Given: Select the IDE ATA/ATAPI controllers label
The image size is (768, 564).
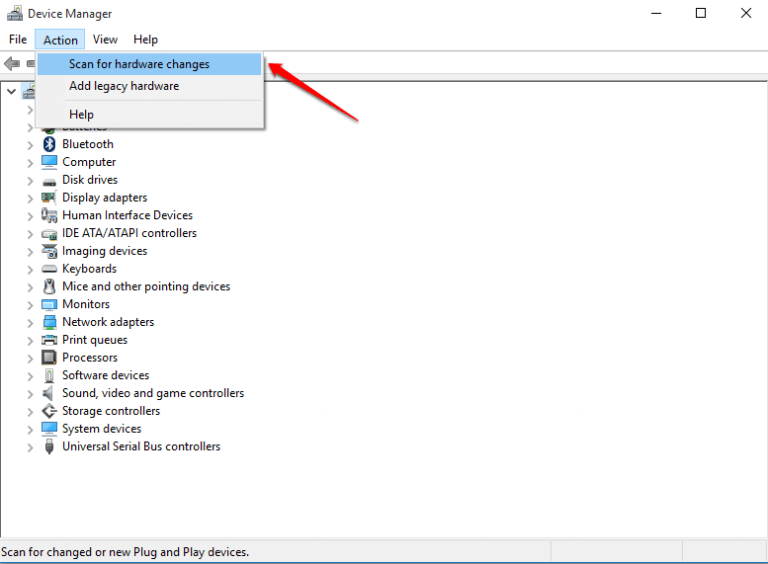Looking at the screenshot, I should click(129, 233).
